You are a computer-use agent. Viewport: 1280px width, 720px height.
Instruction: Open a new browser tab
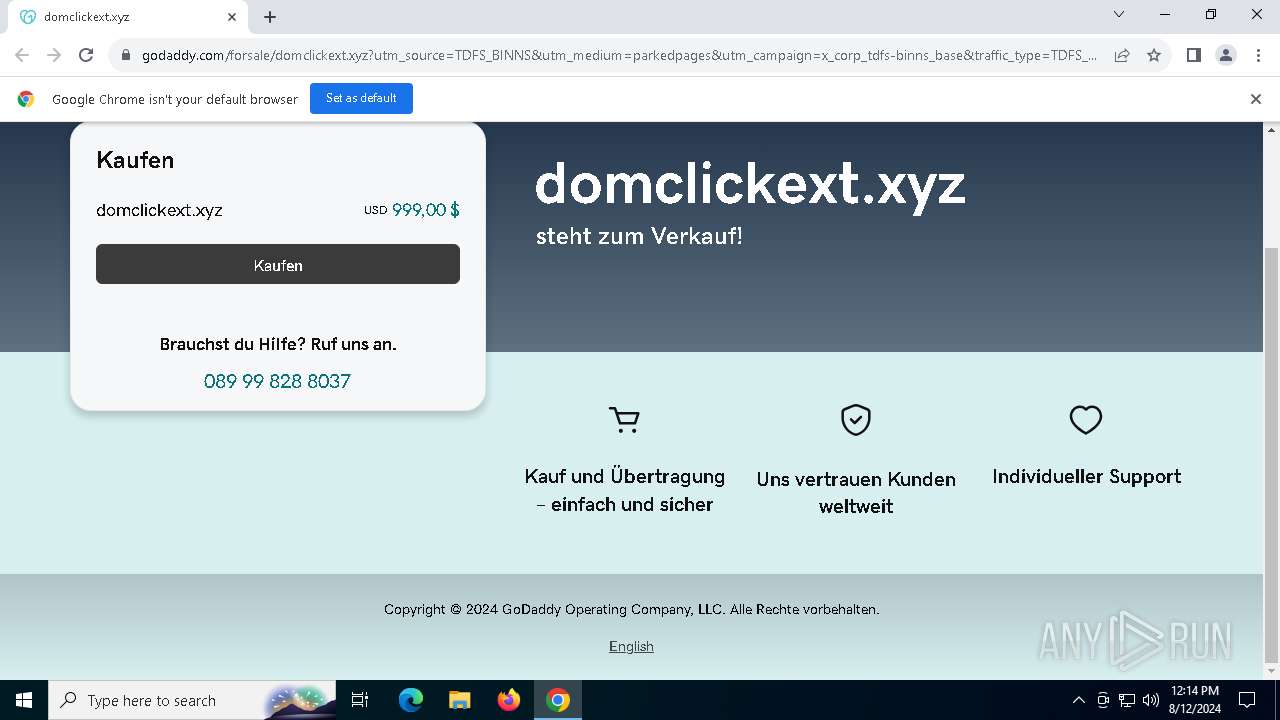pyautogui.click(x=270, y=17)
